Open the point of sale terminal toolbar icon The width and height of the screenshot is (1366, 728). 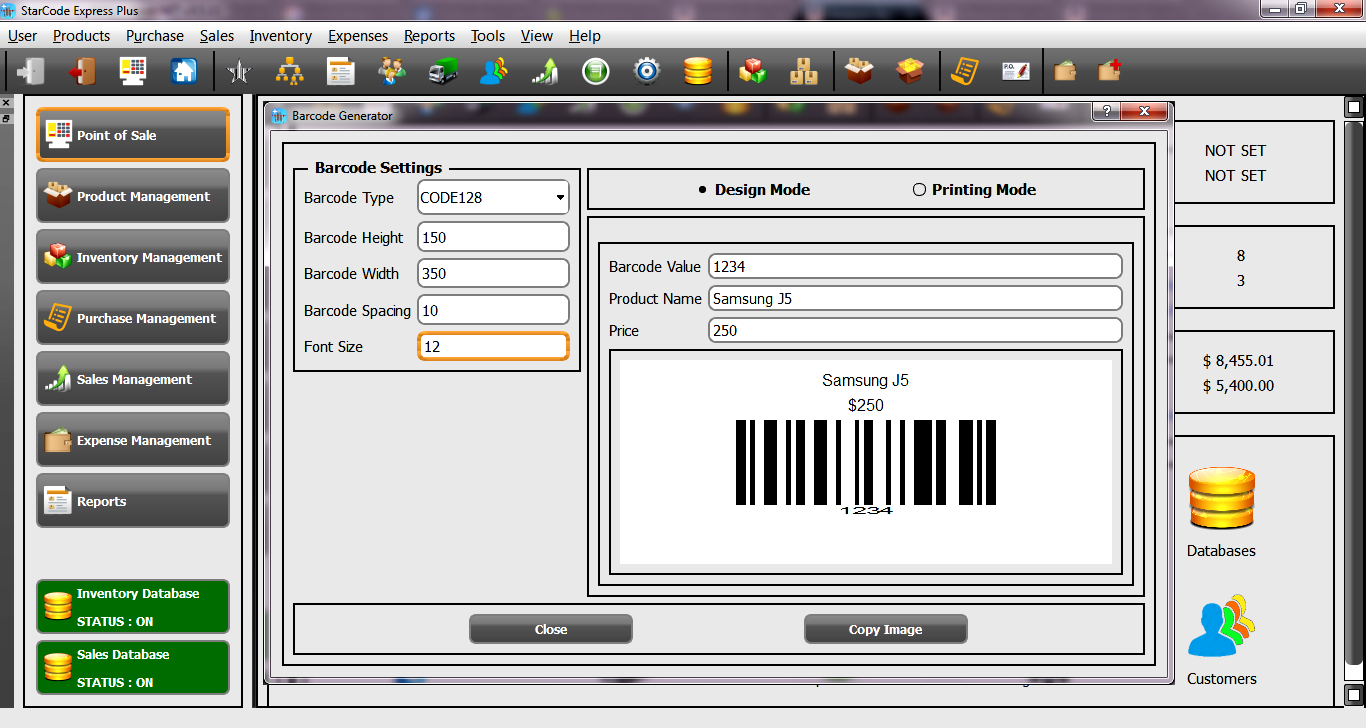(x=132, y=71)
